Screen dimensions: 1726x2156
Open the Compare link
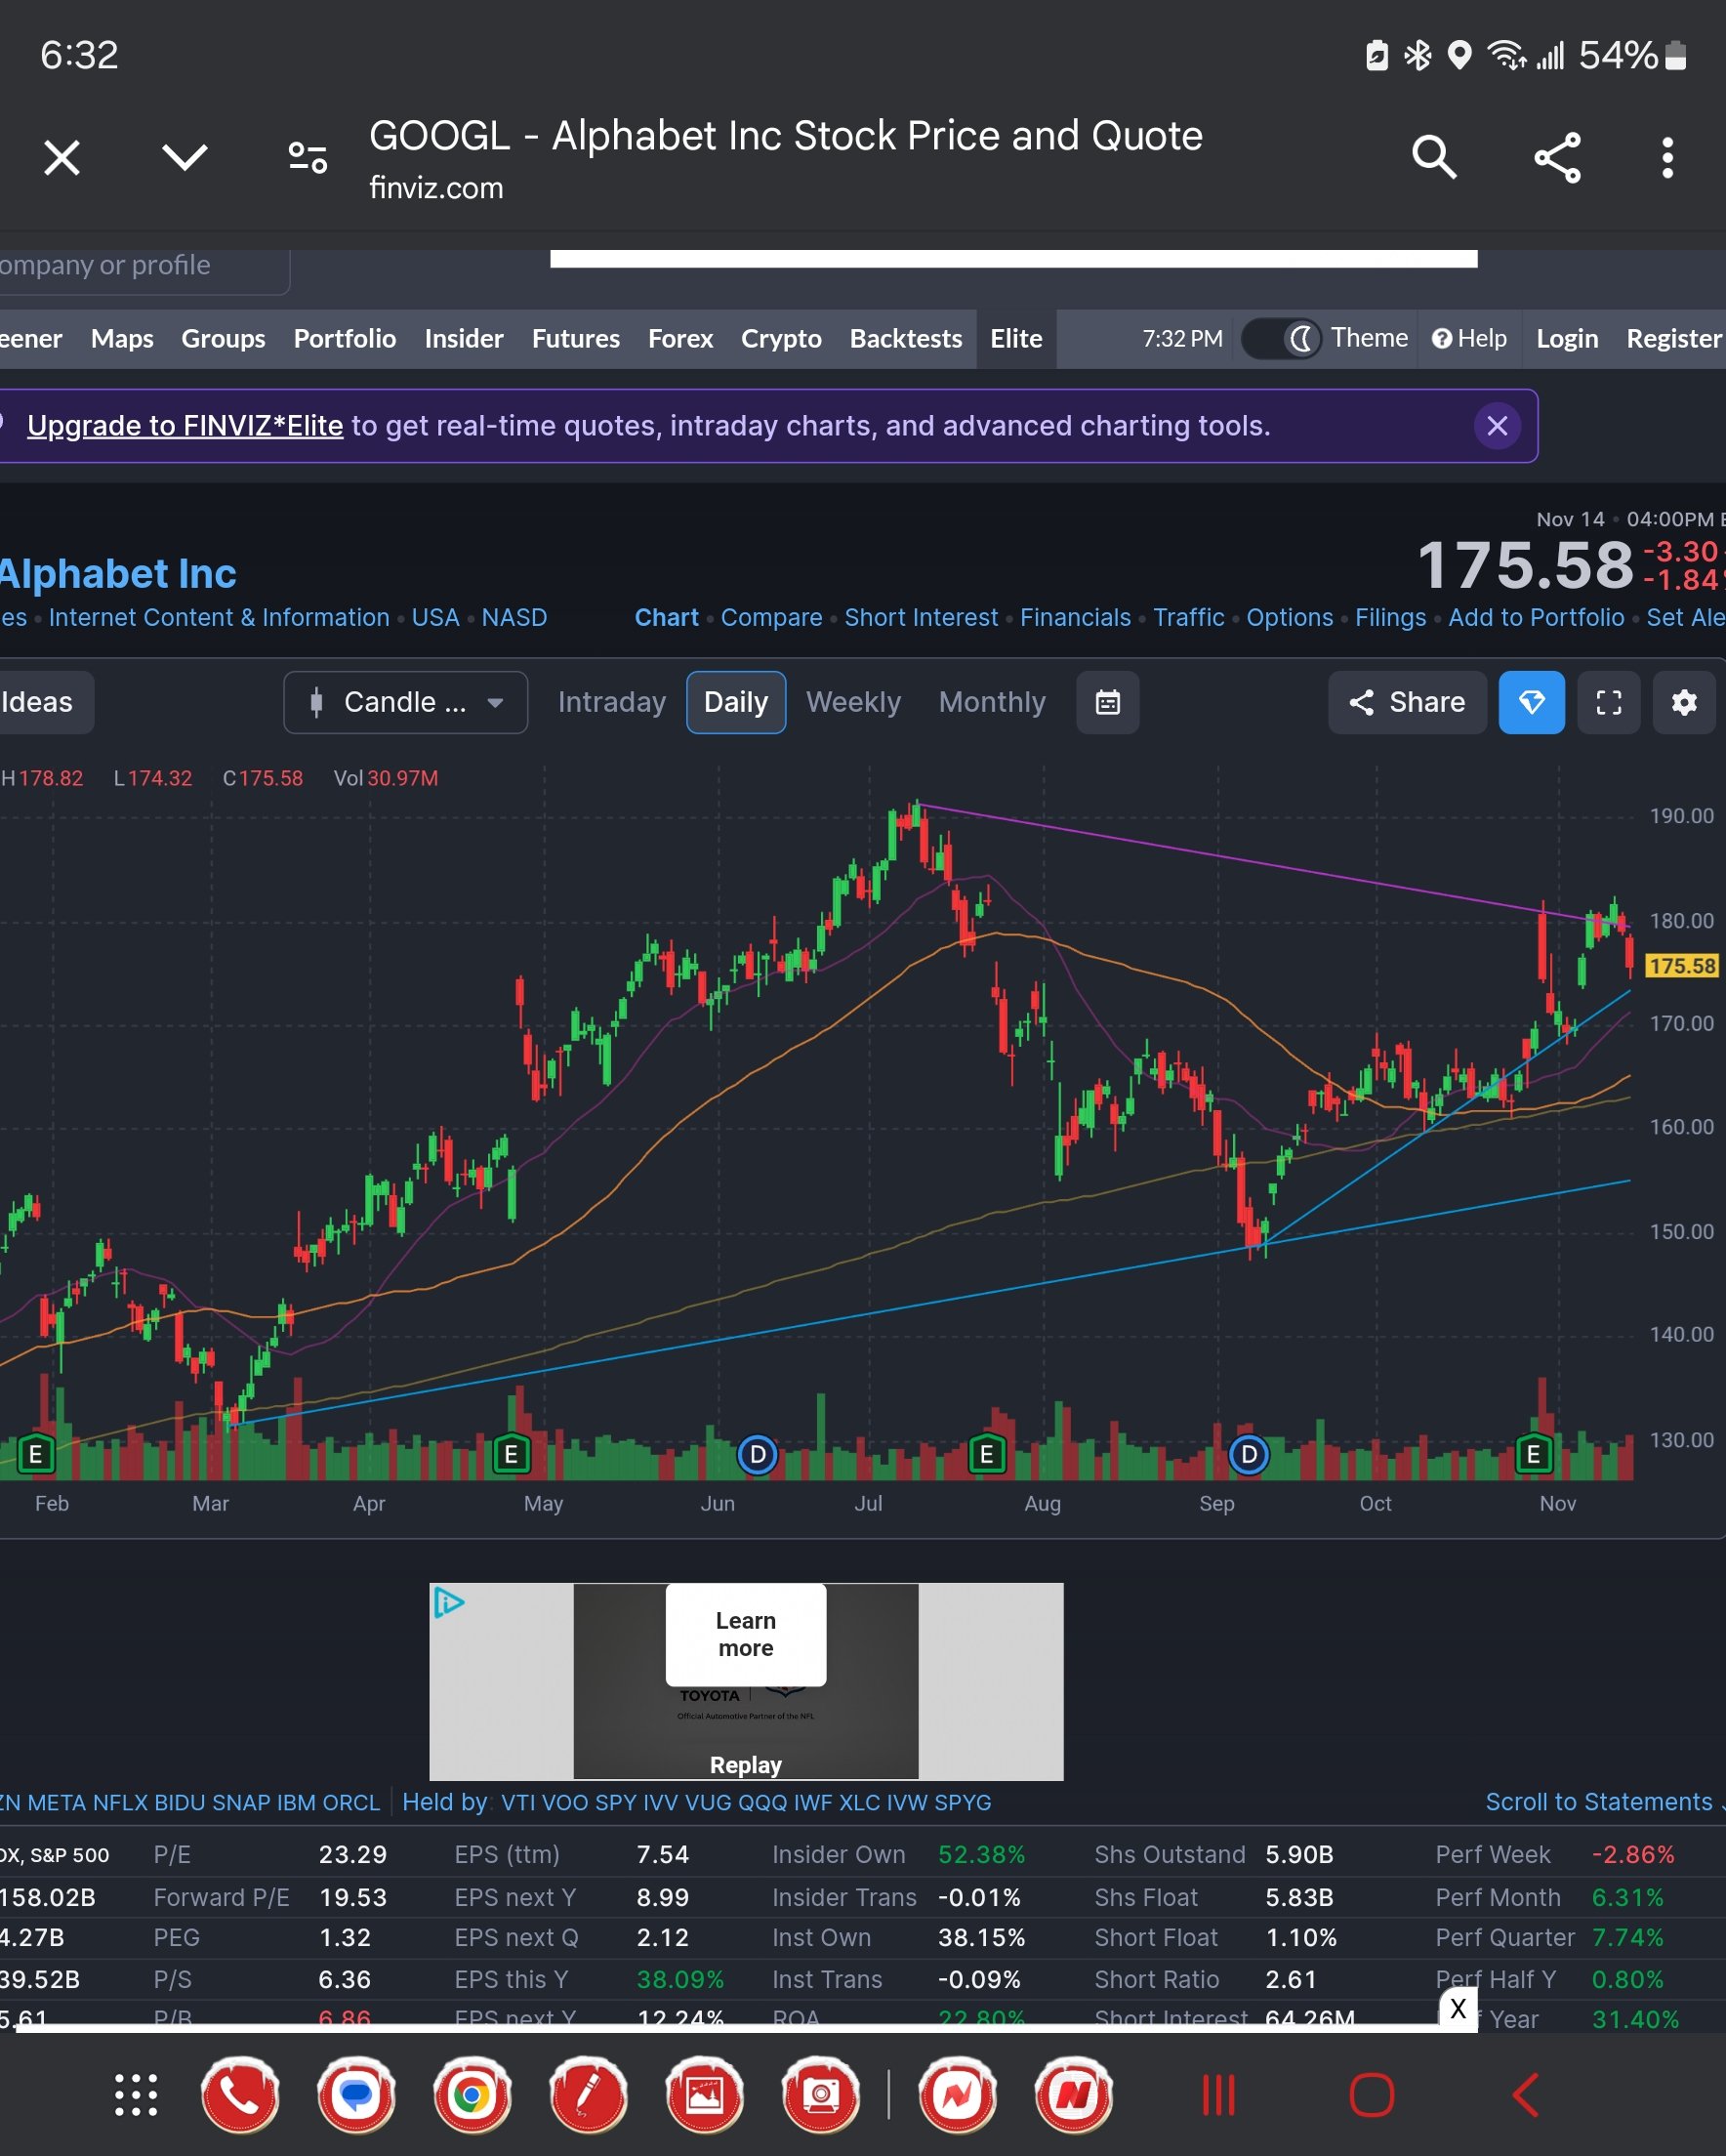point(771,617)
